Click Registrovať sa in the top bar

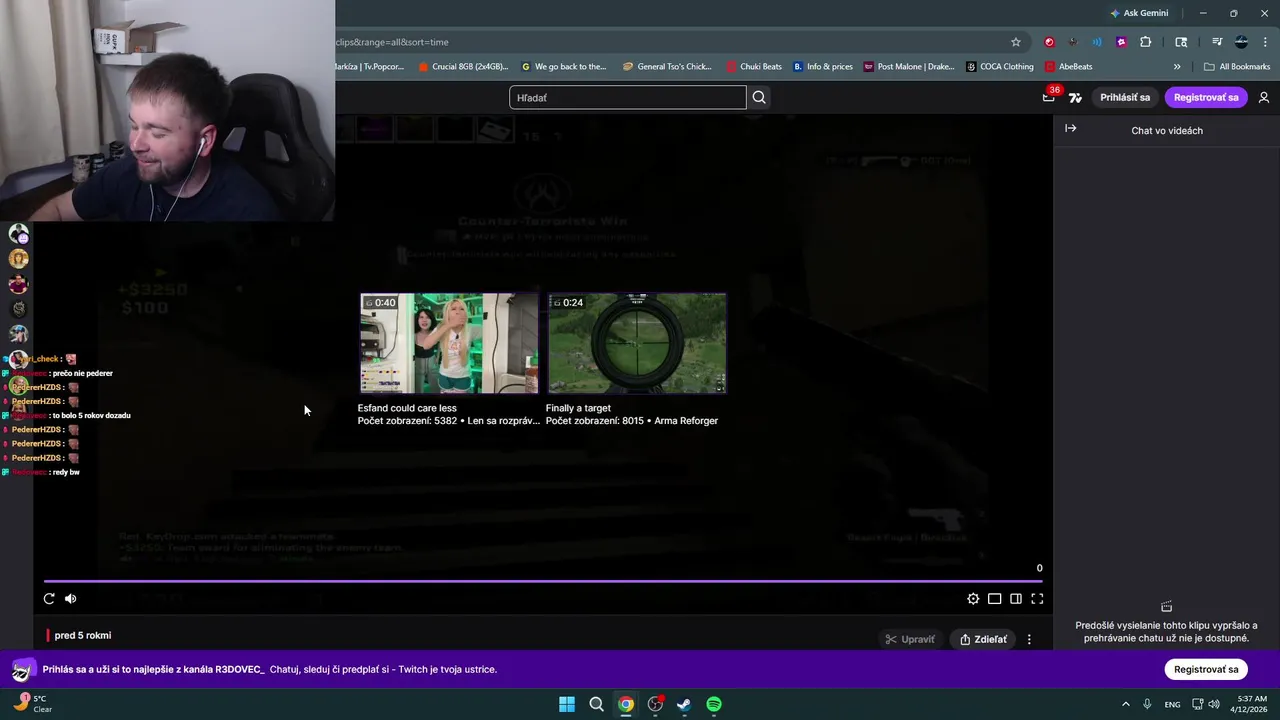tap(1206, 97)
